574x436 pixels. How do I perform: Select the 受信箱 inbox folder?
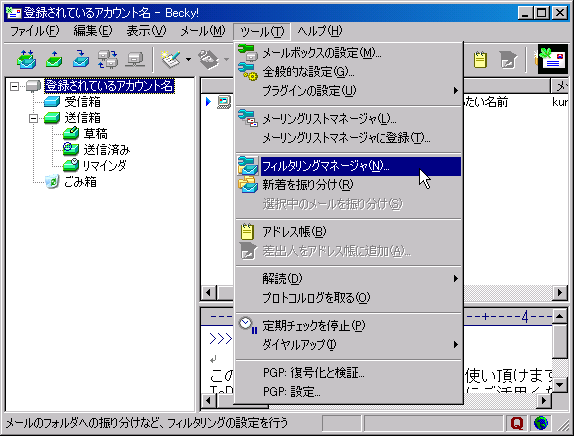(x=82, y=102)
